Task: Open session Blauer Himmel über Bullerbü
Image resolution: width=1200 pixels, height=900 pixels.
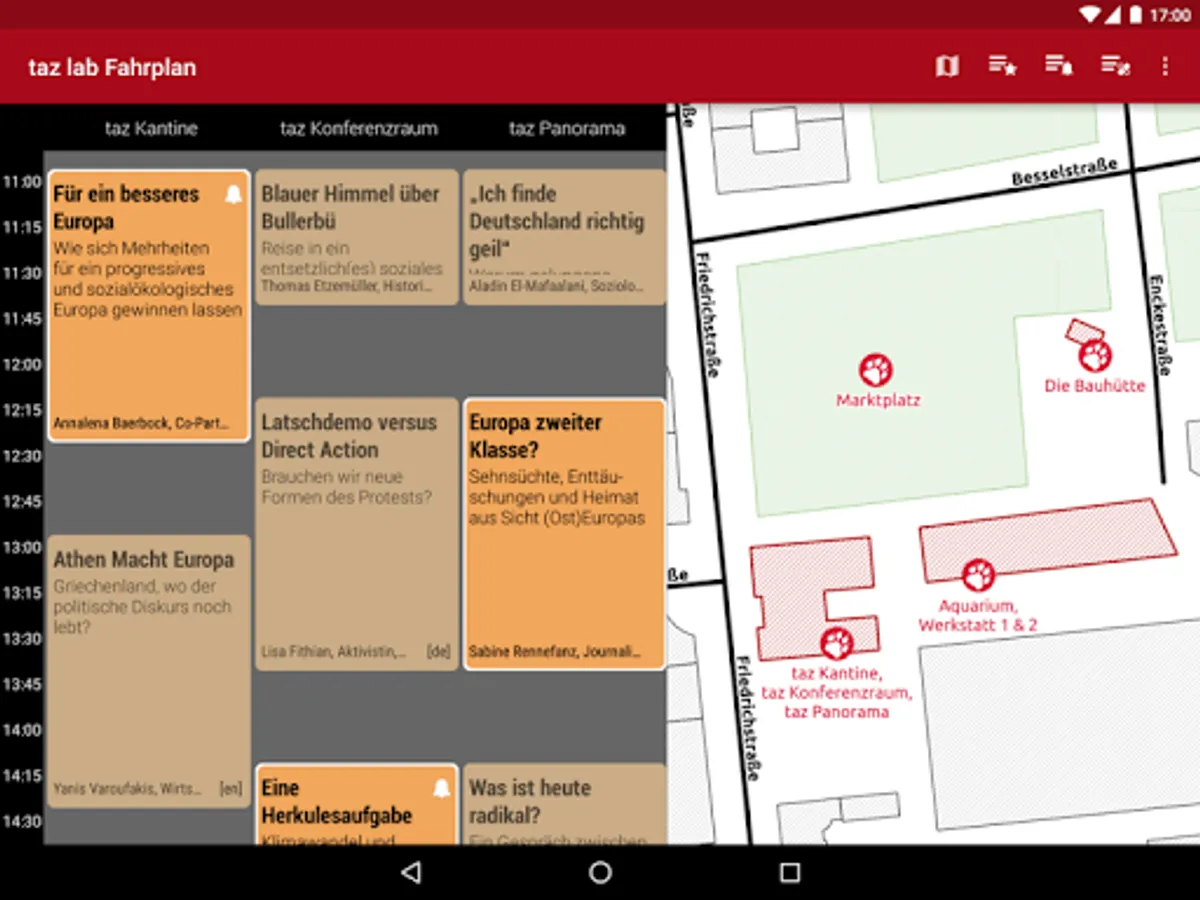Action: coord(357,237)
